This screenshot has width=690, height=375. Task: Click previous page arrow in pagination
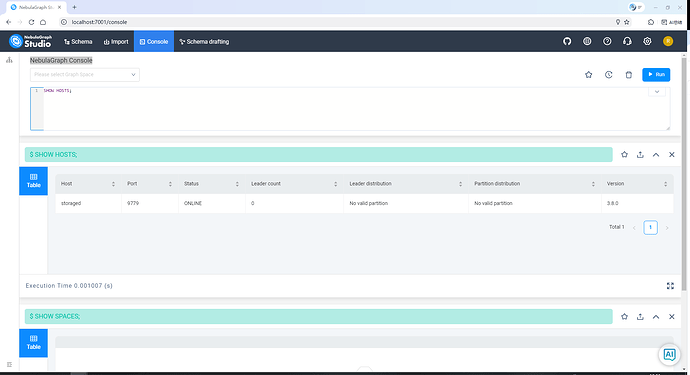click(x=634, y=228)
